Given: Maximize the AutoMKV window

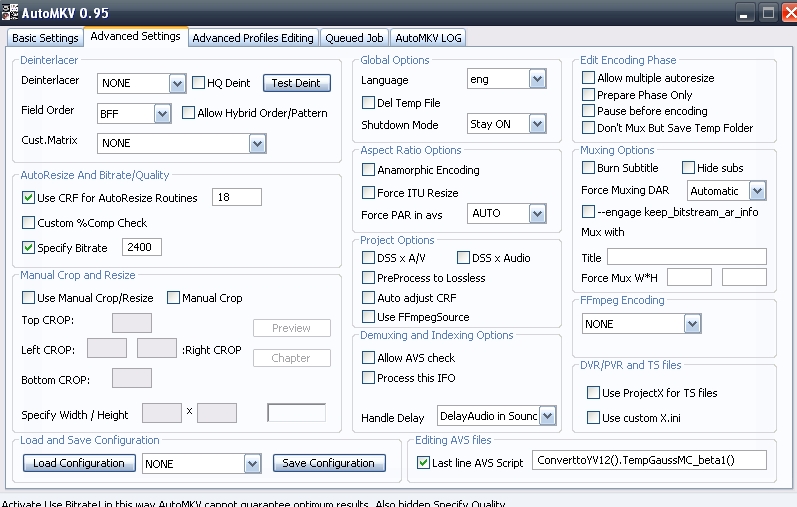Looking at the screenshot, I should click(x=769, y=13).
